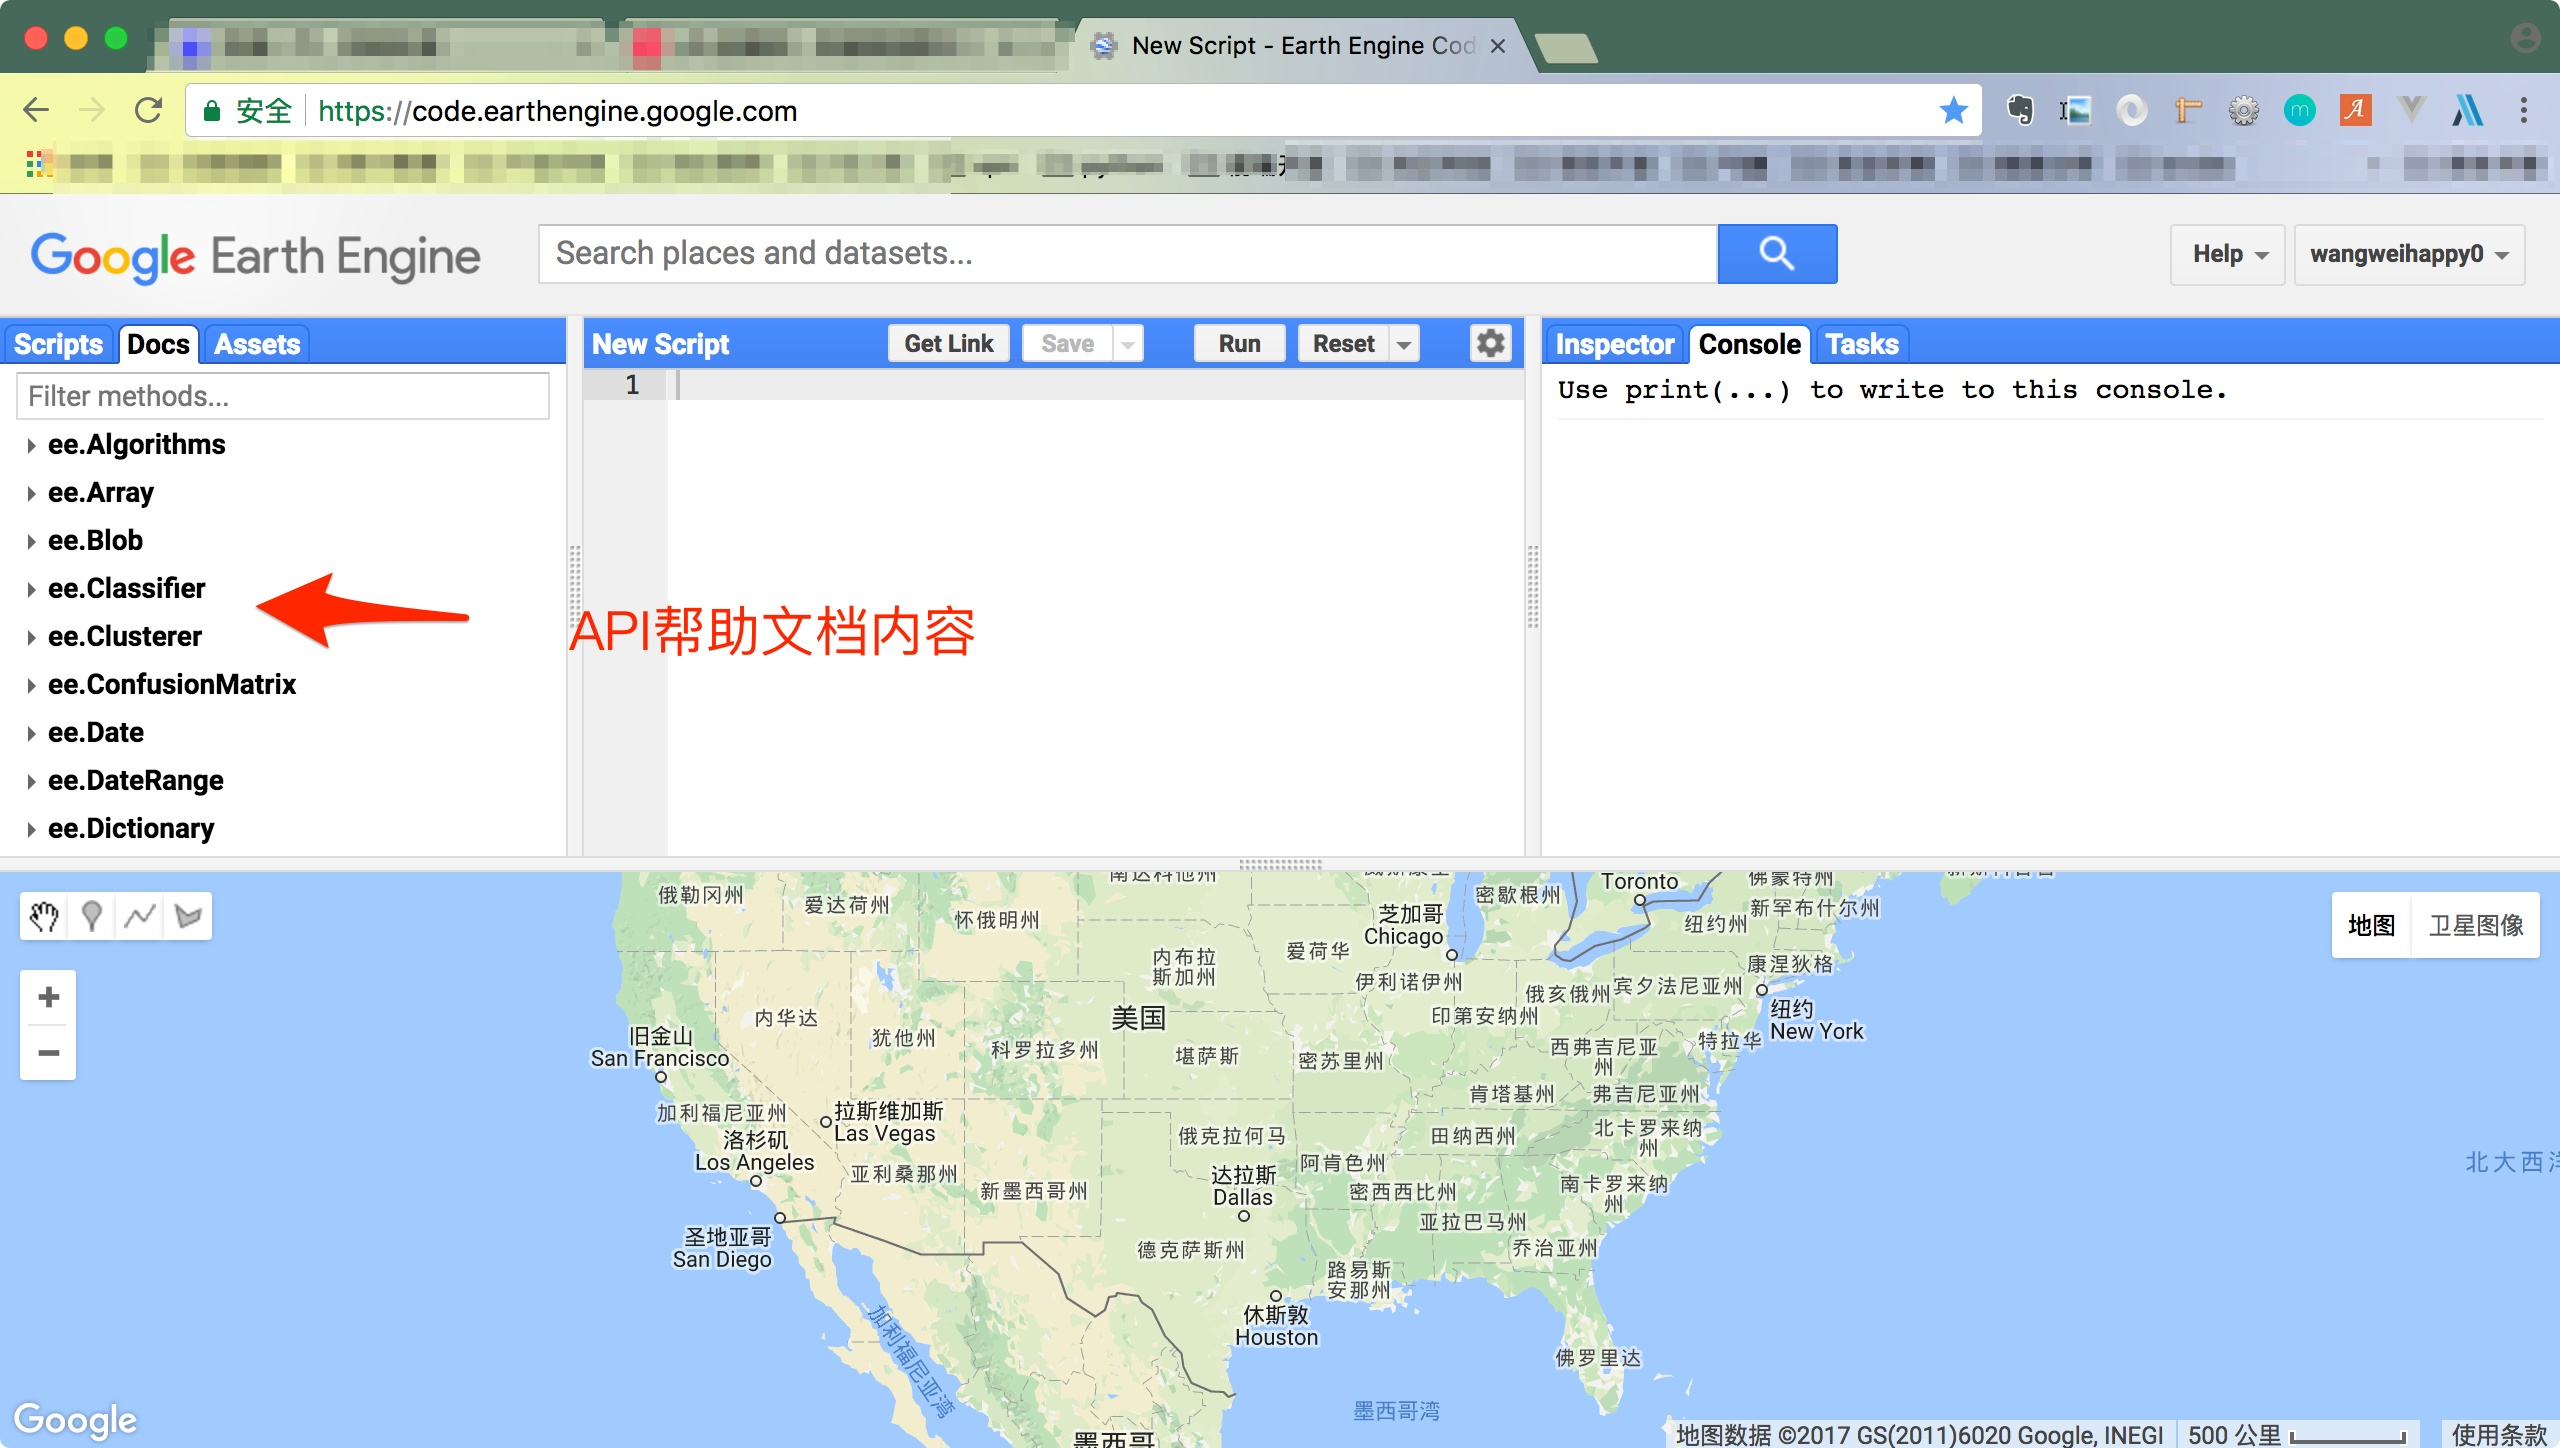Click the search magnifier icon
Image resolution: width=2560 pixels, height=1448 pixels.
click(x=1777, y=253)
